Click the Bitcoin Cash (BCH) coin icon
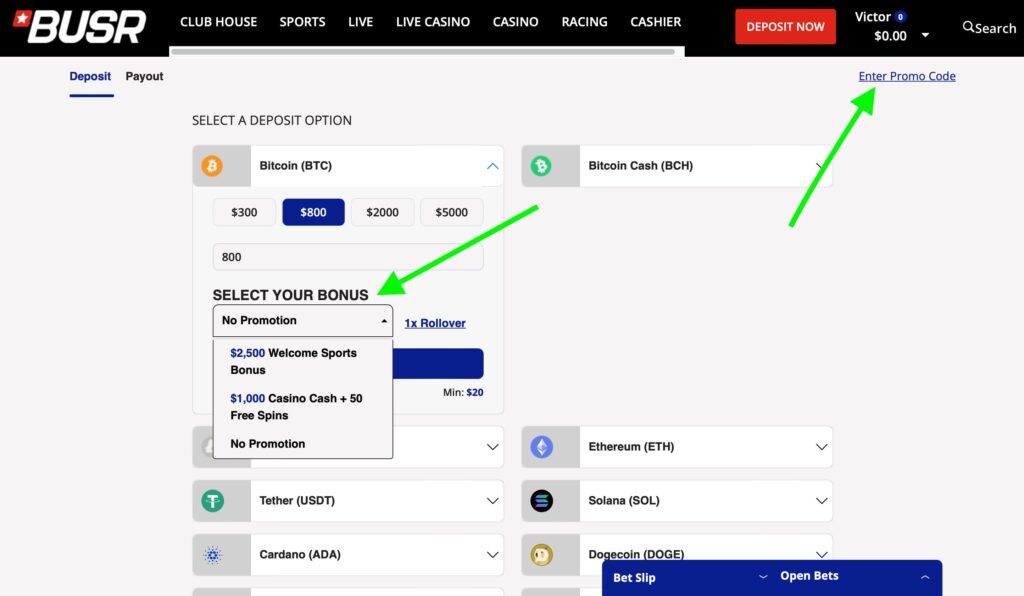 coord(541,166)
